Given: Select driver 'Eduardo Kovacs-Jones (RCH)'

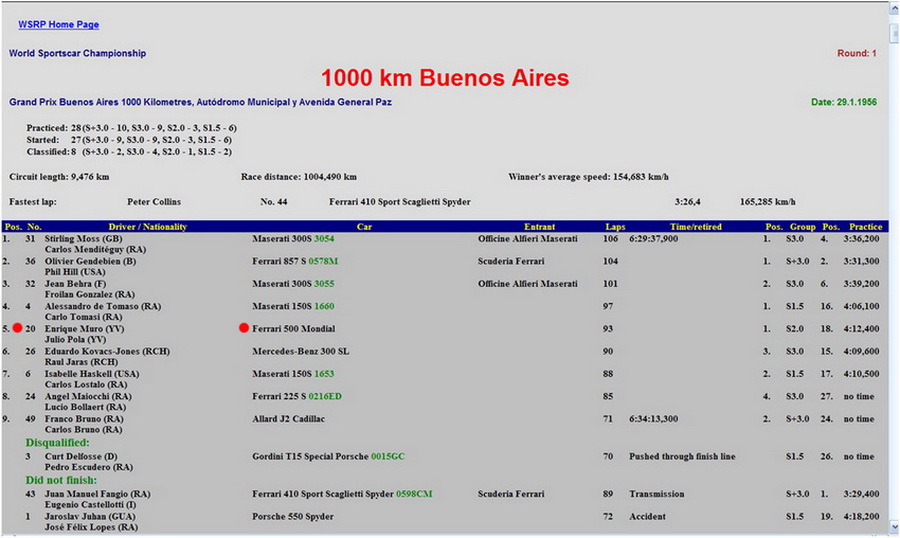Looking at the screenshot, I should [x=107, y=351].
